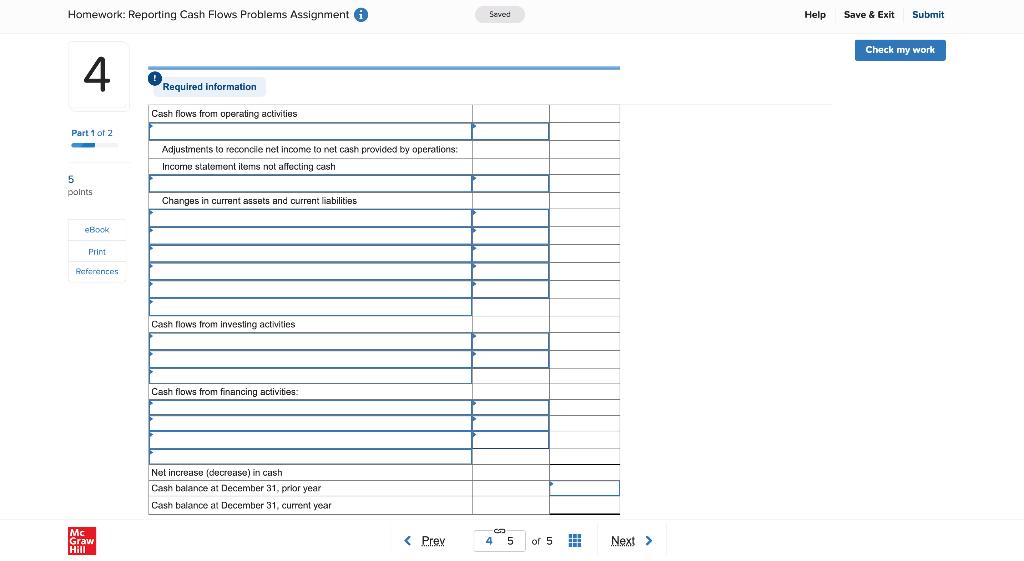Open the eBook link
The height and width of the screenshot is (561, 1024).
click(x=97, y=230)
